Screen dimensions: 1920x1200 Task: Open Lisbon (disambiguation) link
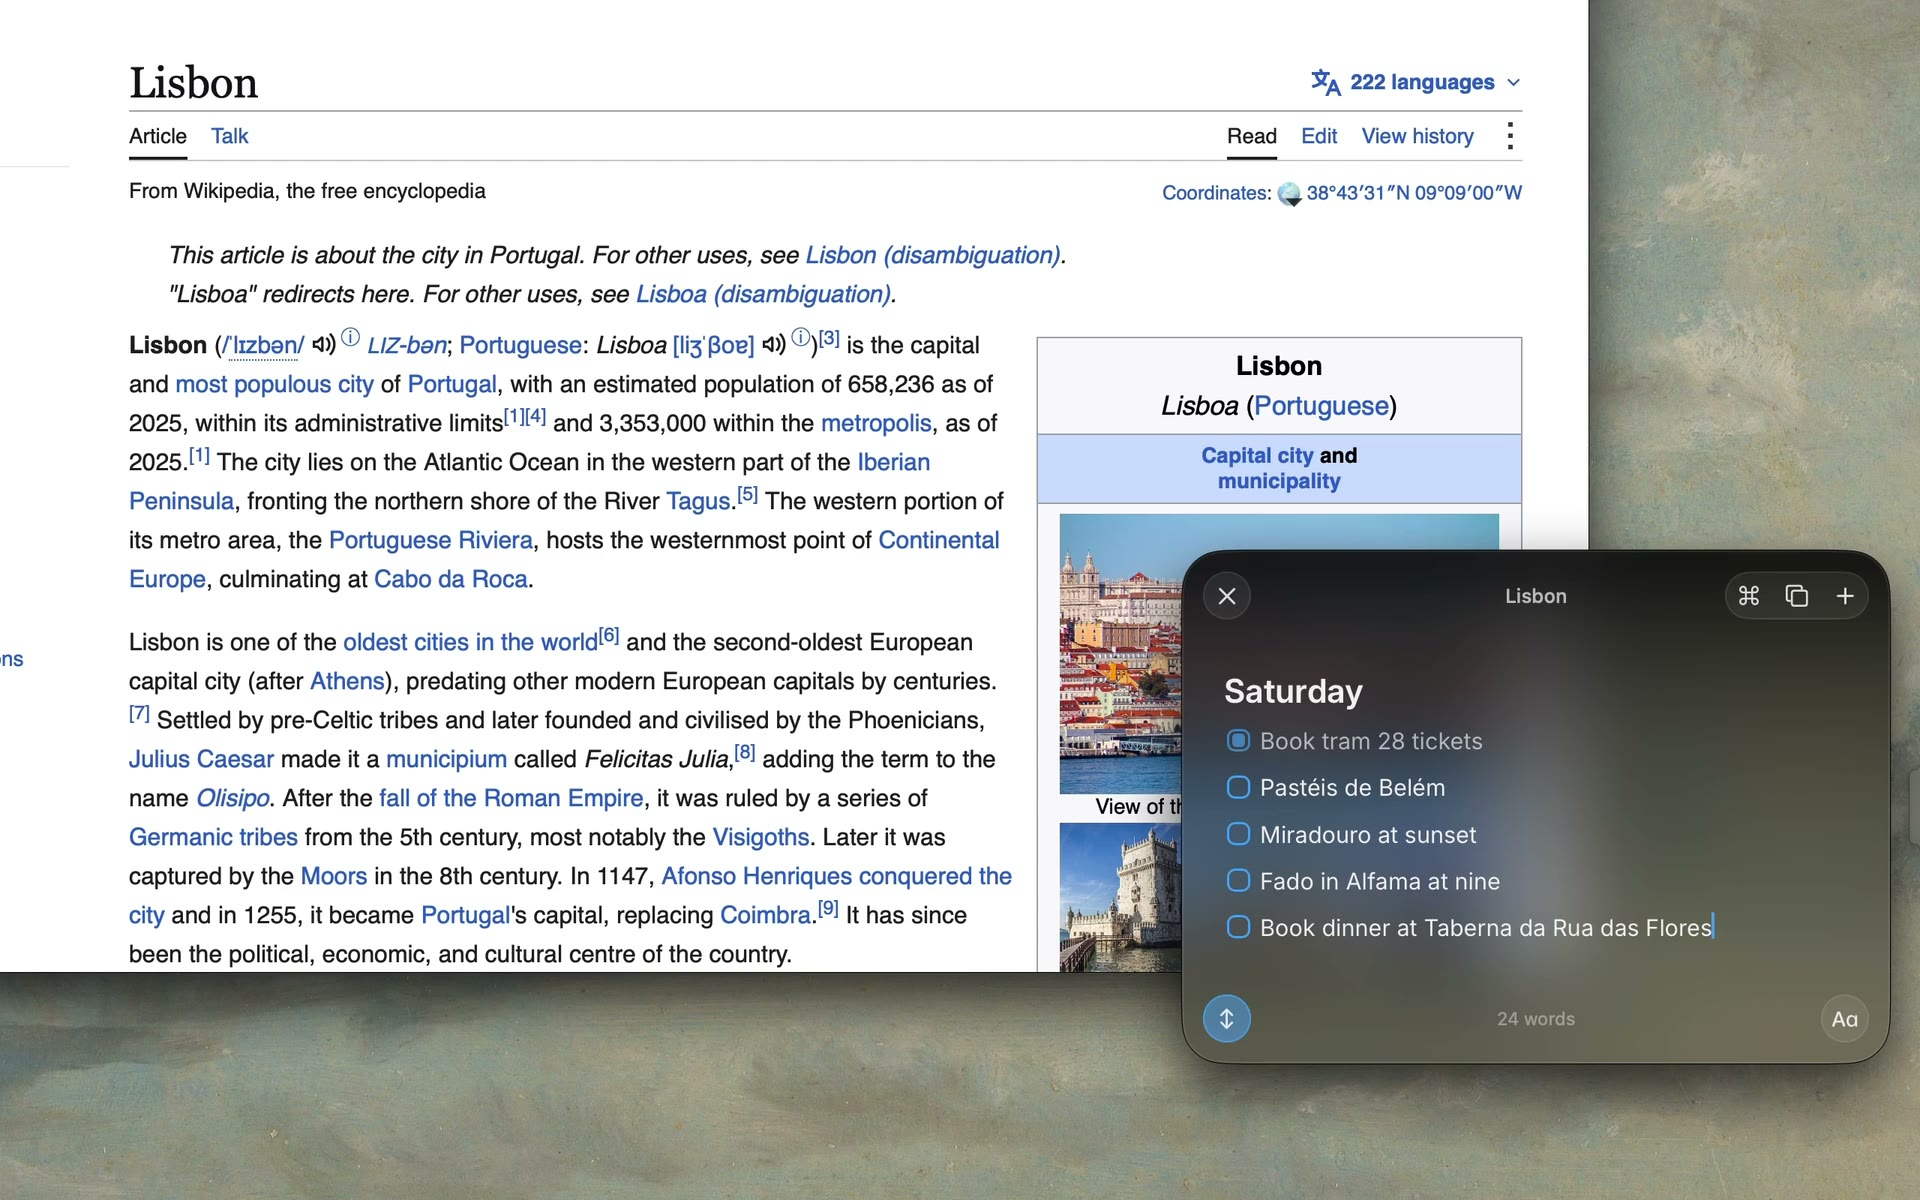(932, 256)
